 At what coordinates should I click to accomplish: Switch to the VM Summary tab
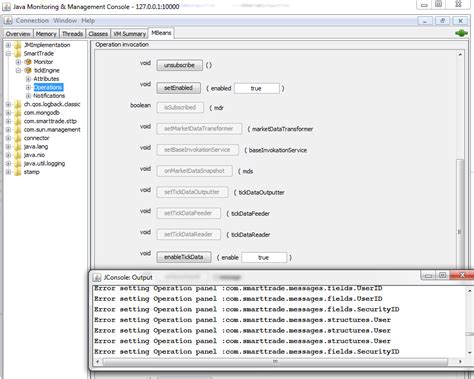[129, 34]
